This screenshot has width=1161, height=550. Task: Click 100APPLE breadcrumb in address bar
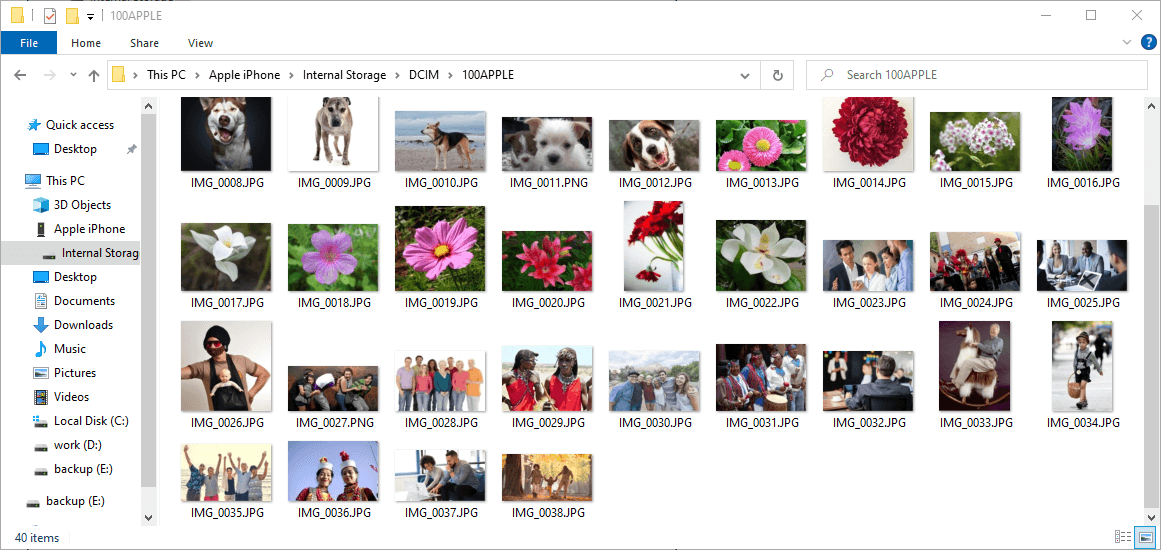488,75
